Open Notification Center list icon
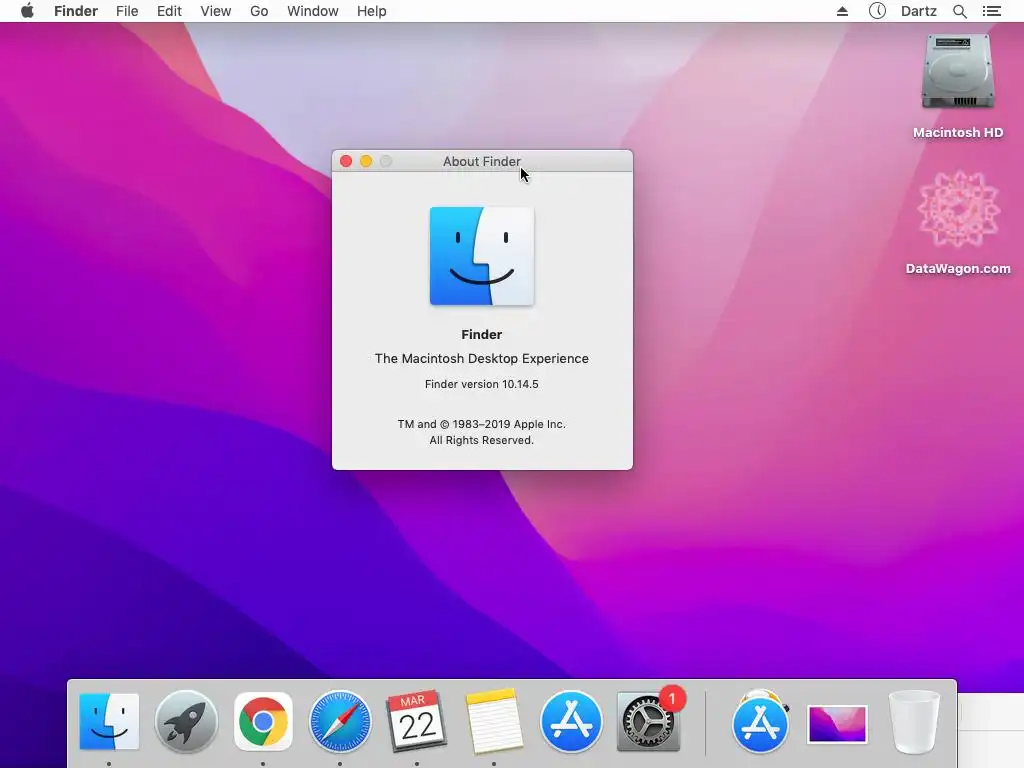 pos(991,11)
